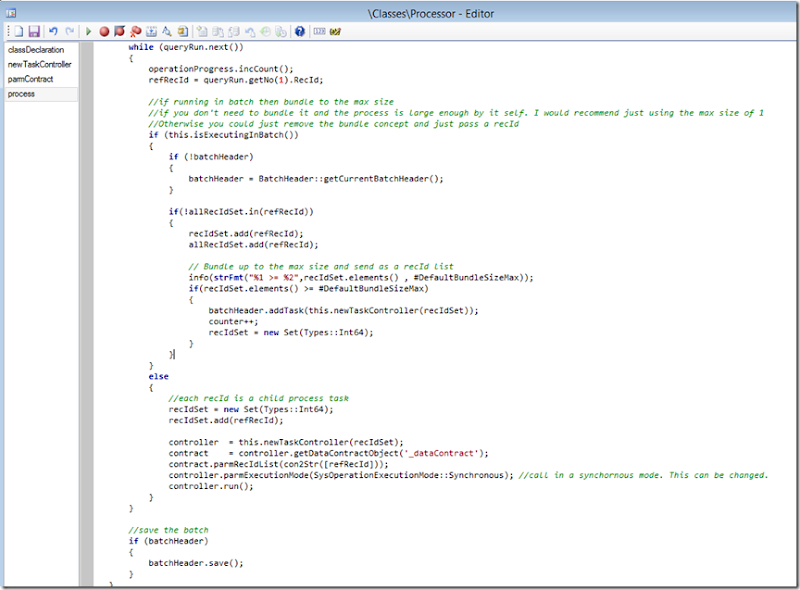
Task: Click the 'if (!batchHeader)' line
Action: click(x=211, y=157)
